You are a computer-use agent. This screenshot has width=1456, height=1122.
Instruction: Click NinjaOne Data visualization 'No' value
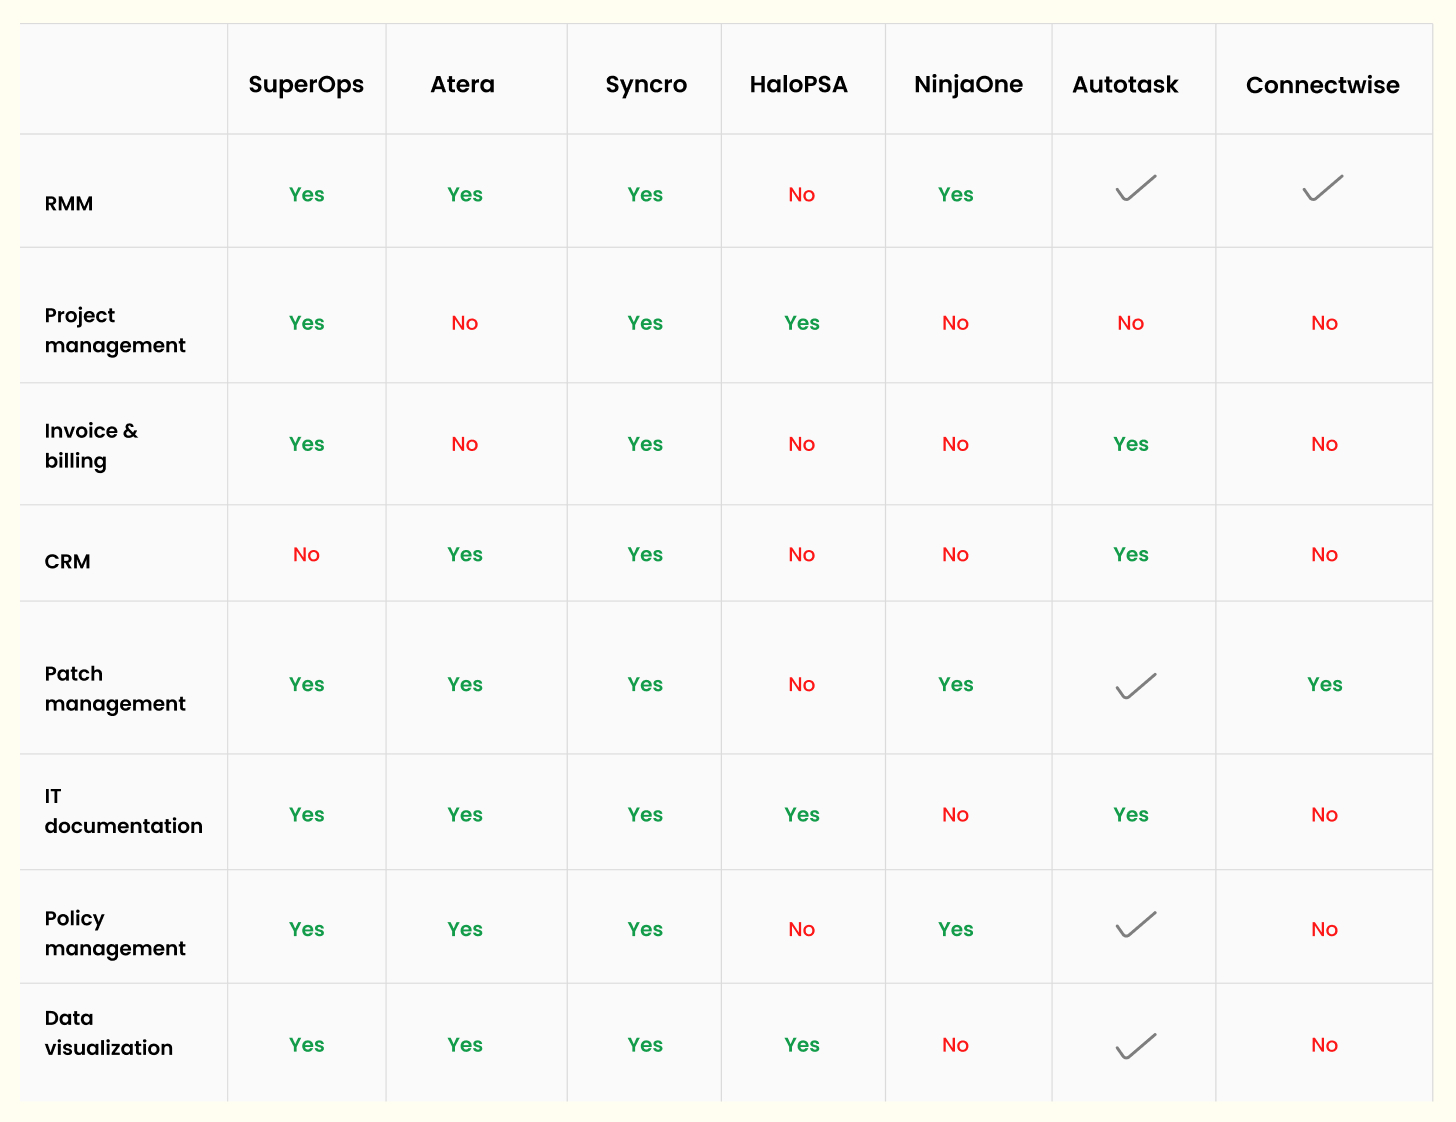(x=955, y=1045)
